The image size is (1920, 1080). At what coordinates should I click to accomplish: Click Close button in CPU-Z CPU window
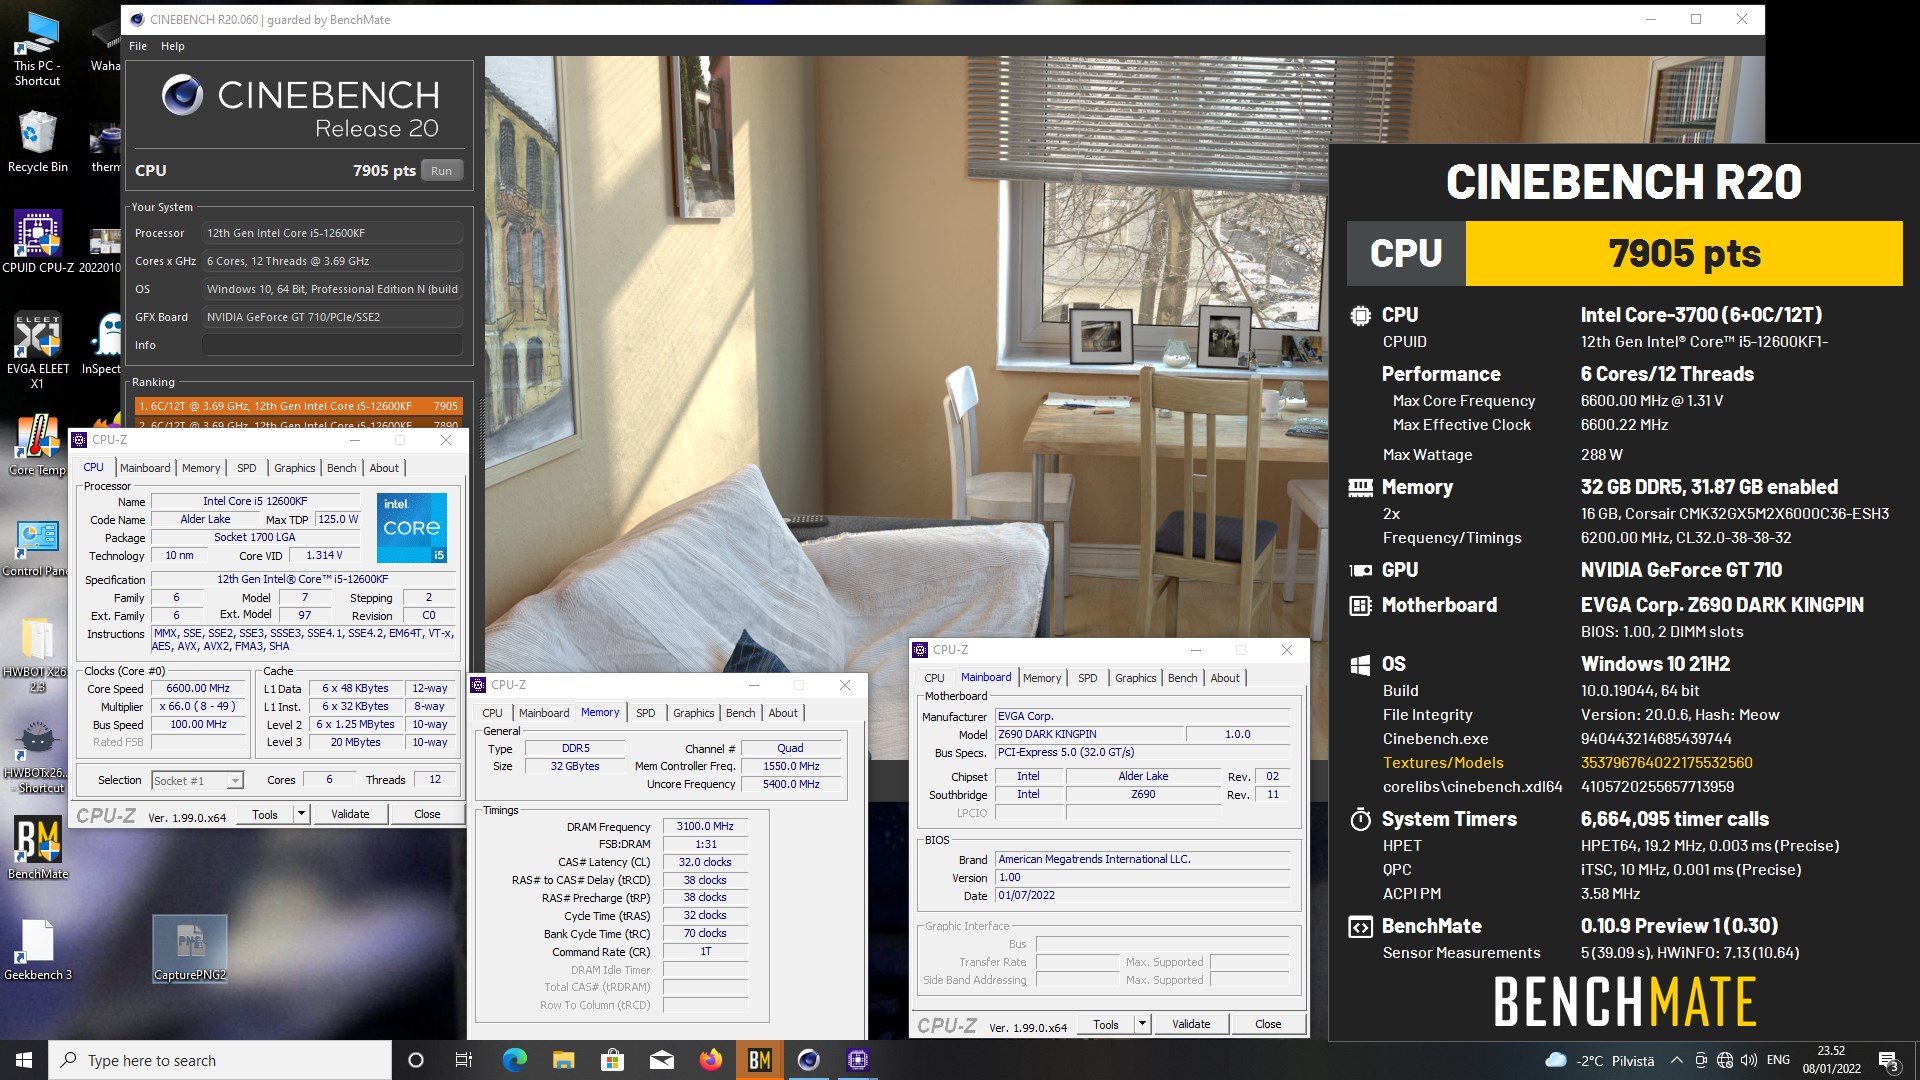click(x=427, y=814)
